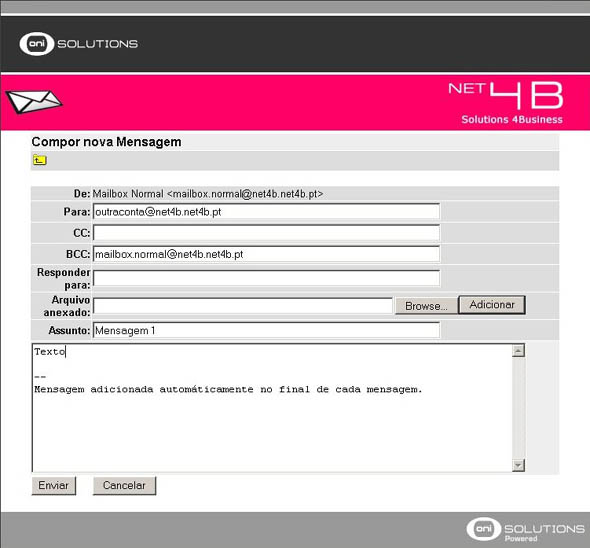Click the message area scroll-down arrow

[518, 465]
